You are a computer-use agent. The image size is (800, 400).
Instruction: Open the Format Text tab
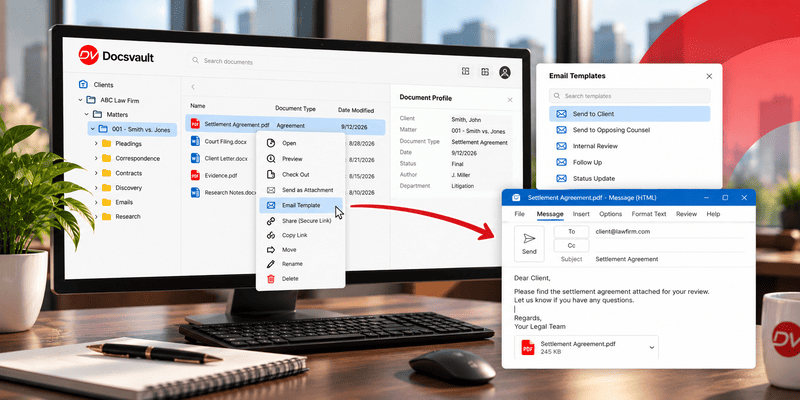649,214
